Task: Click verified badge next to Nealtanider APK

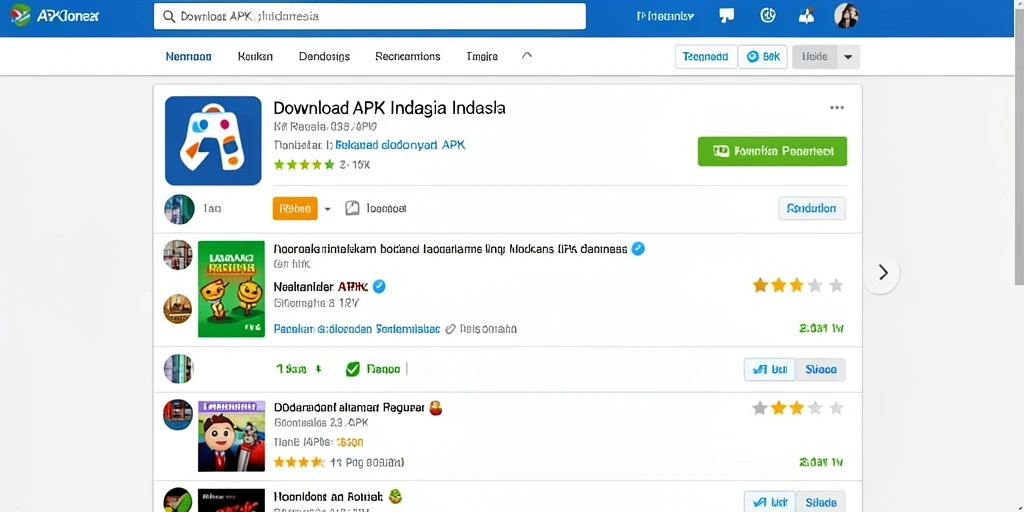Action: coord(378,286)
